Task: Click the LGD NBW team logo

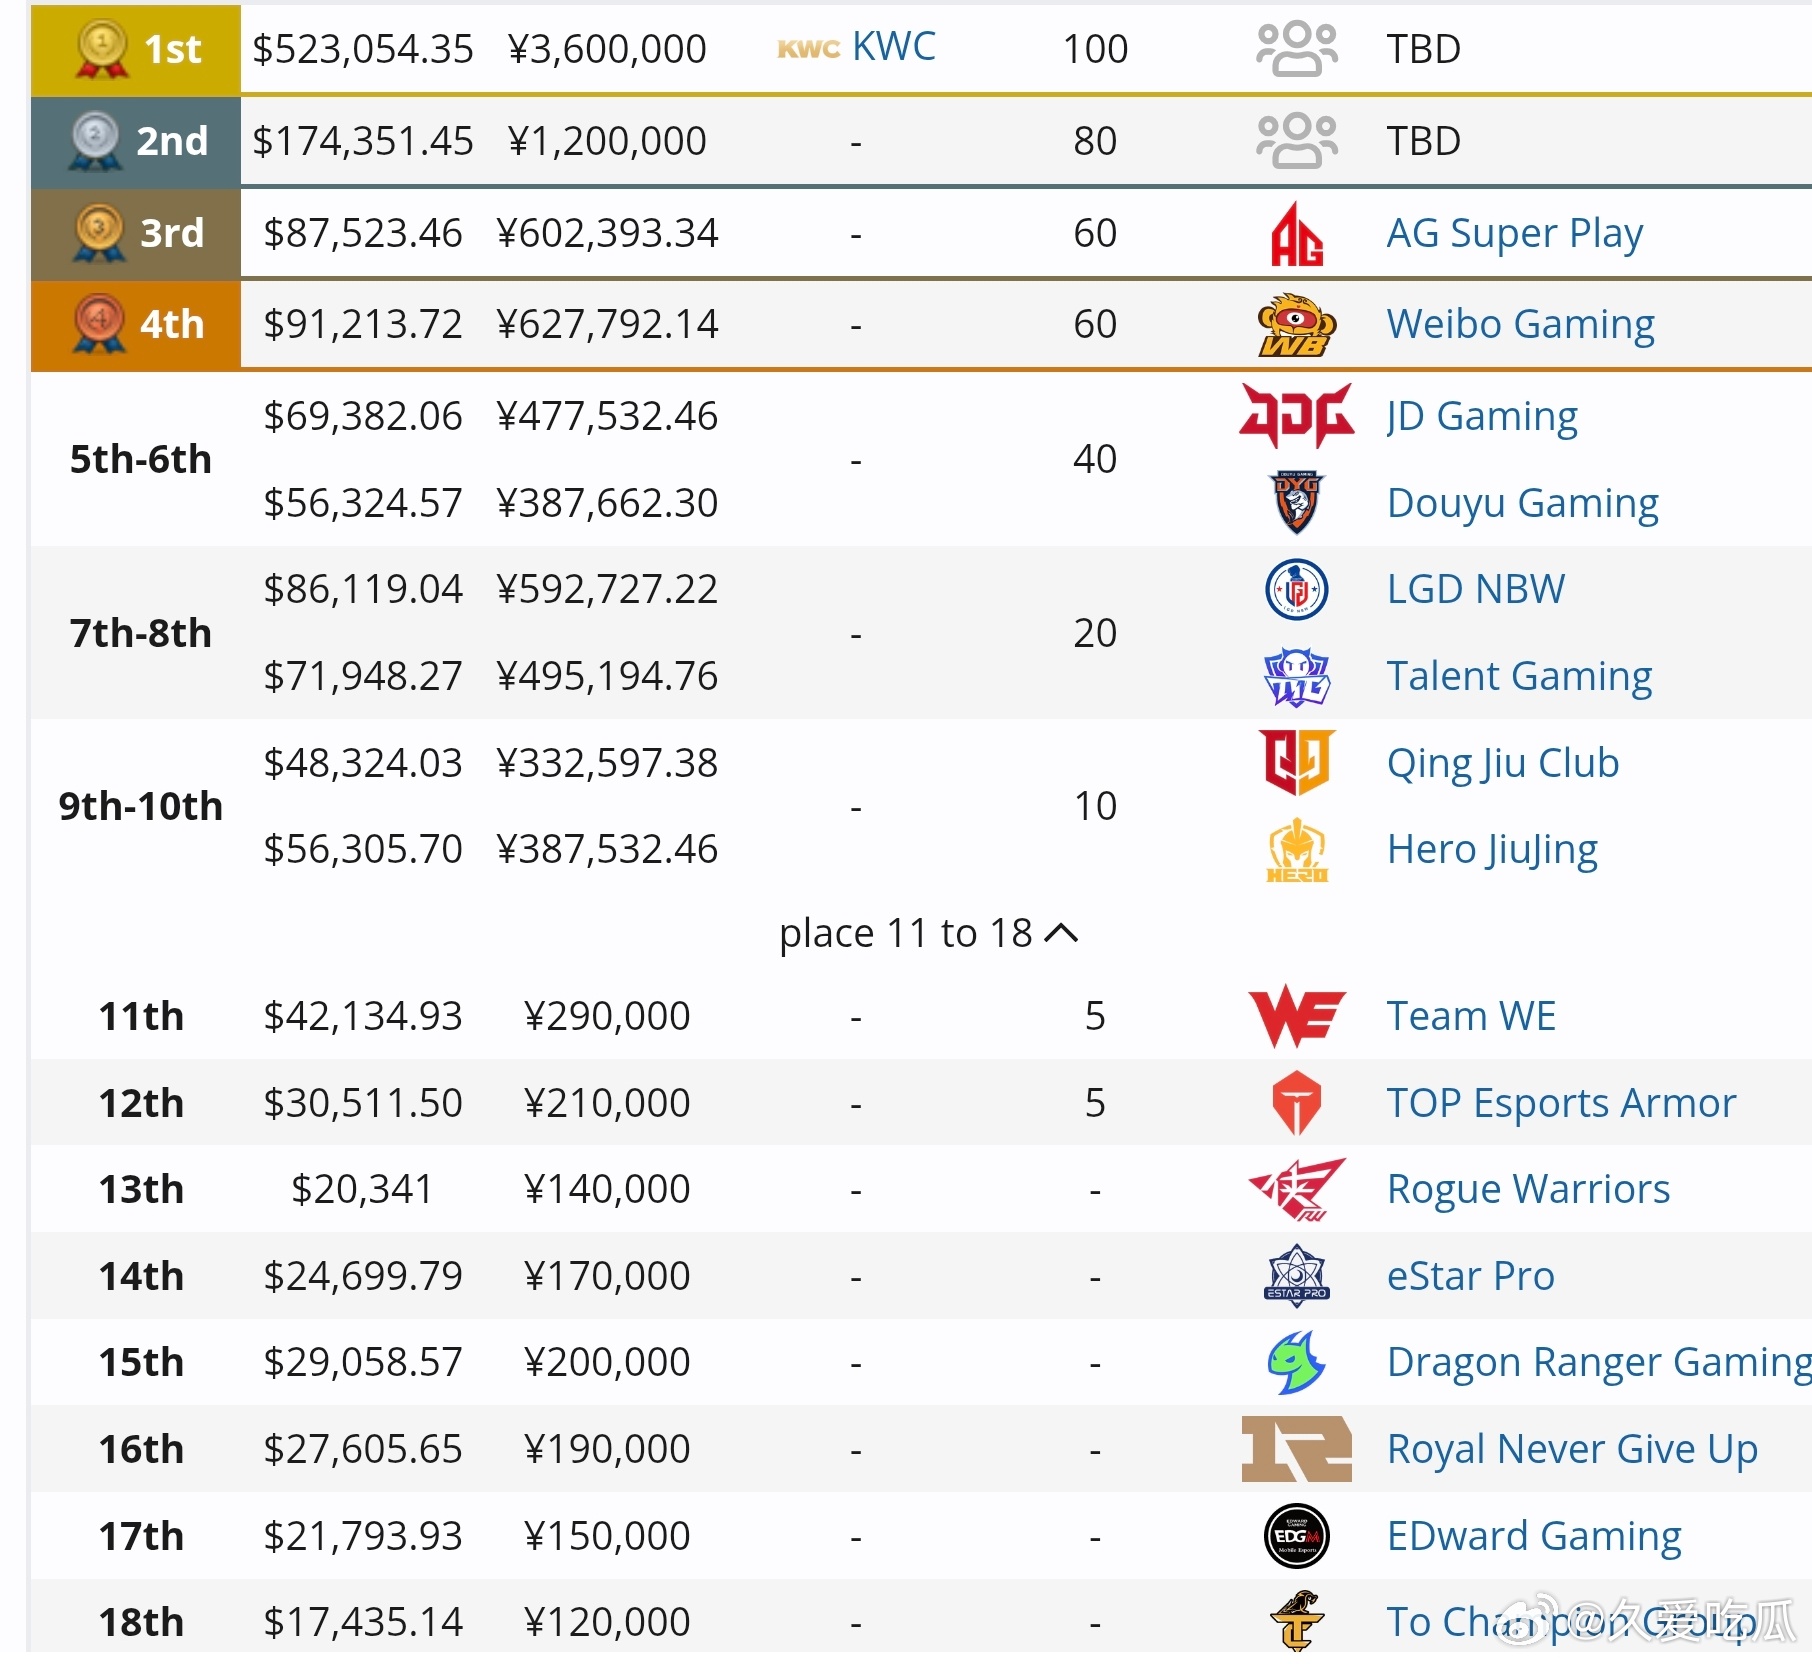Action: point(1297,589)
